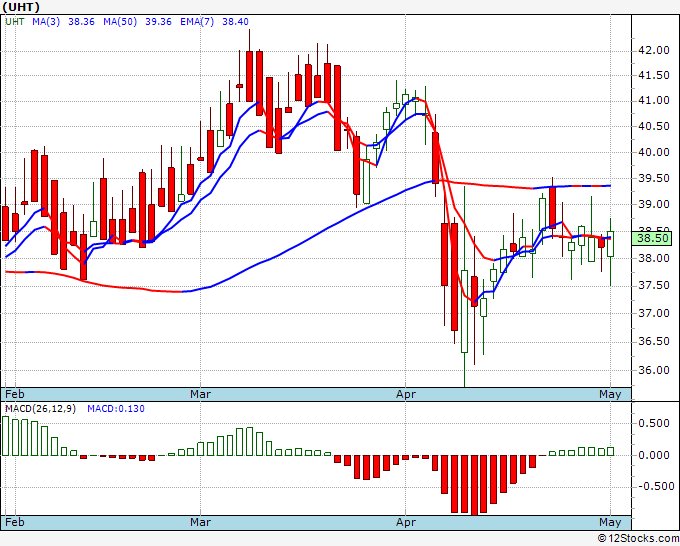Click May on the price chart time axis
Image resolution: width=680 pixels, height=546 pixels.
[x=610, y=394]
